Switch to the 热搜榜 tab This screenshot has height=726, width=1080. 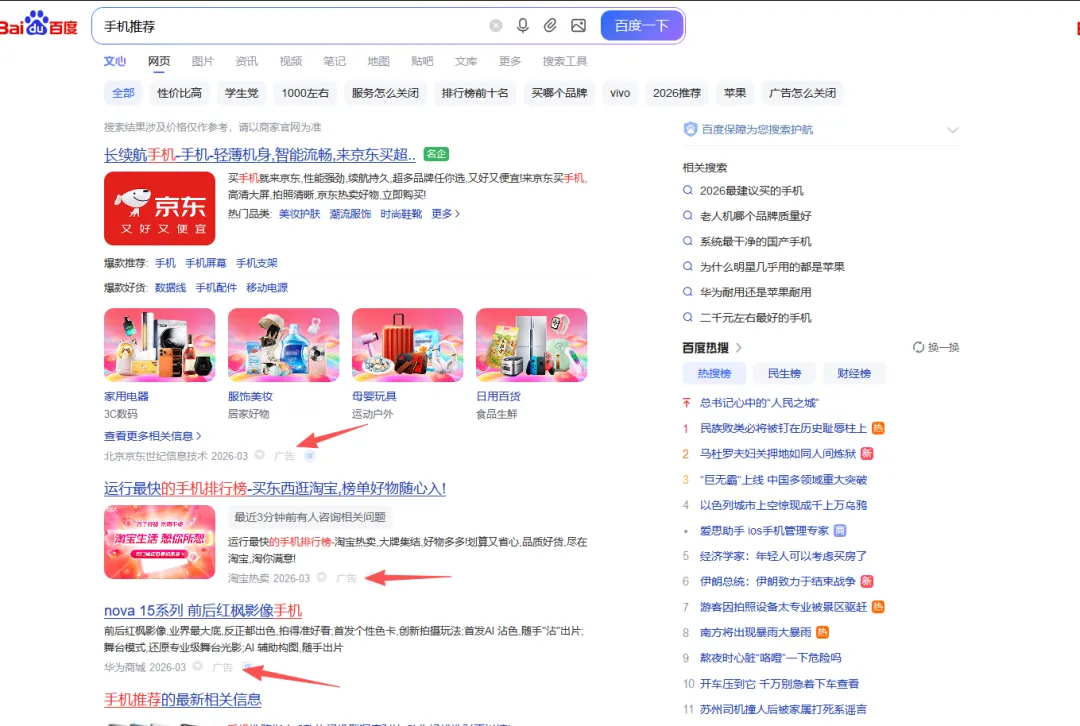tap(714, 373)
